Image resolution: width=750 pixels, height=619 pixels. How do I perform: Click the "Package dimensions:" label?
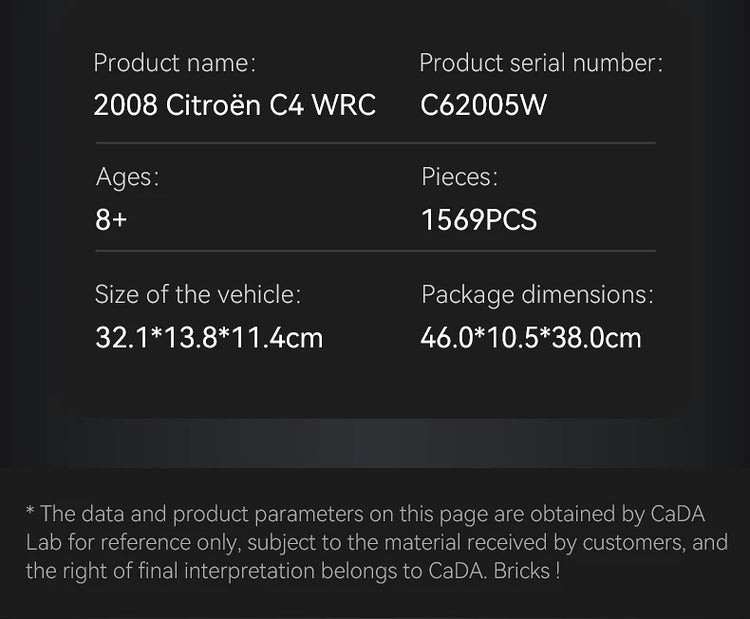[537, 295]
